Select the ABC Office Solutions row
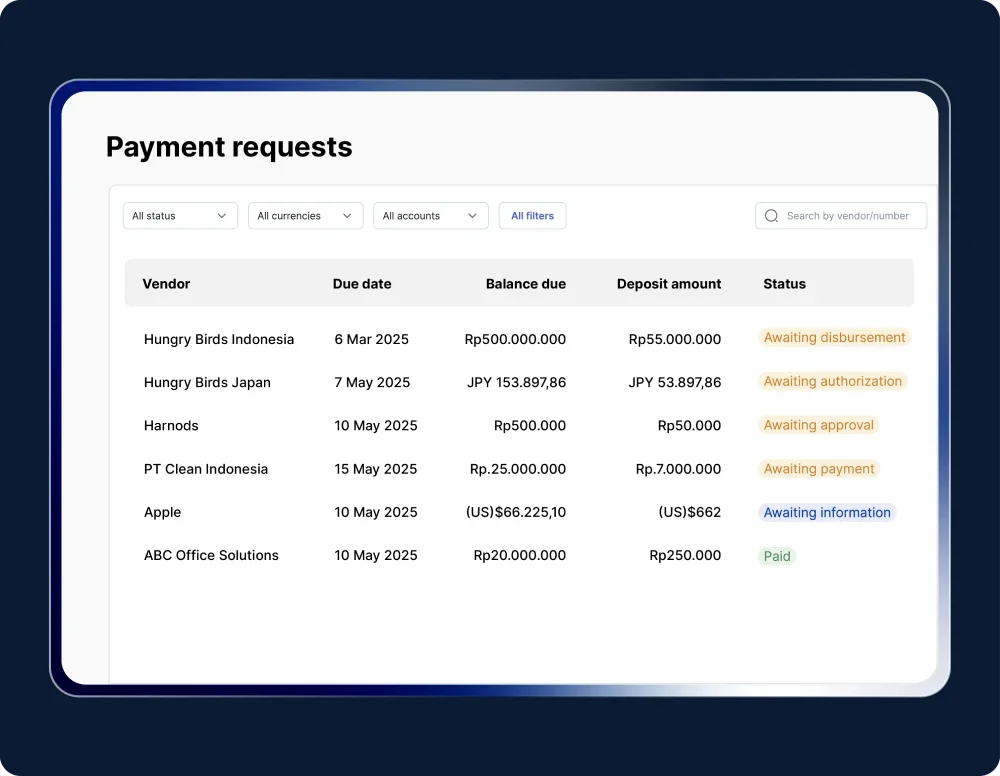 click(x=211, y=555)
